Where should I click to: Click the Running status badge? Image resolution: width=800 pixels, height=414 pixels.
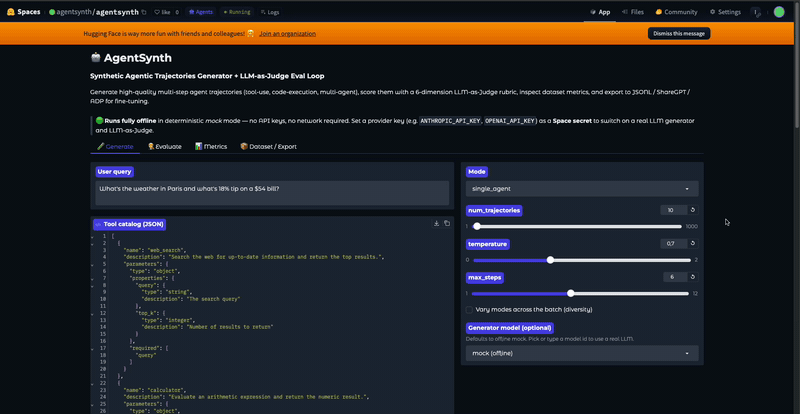(x=237, y=12)
